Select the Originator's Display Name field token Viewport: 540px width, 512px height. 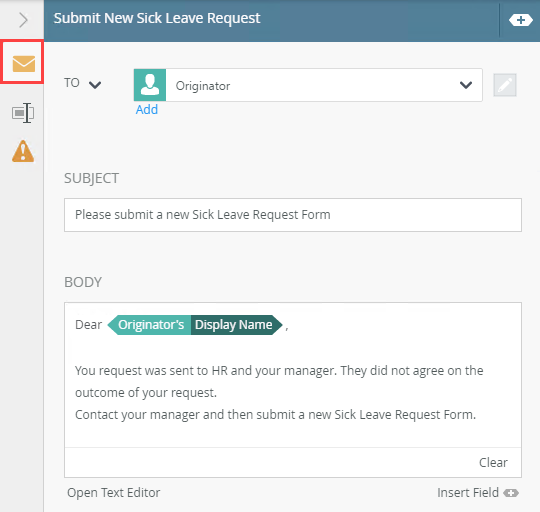coord(195,325)
